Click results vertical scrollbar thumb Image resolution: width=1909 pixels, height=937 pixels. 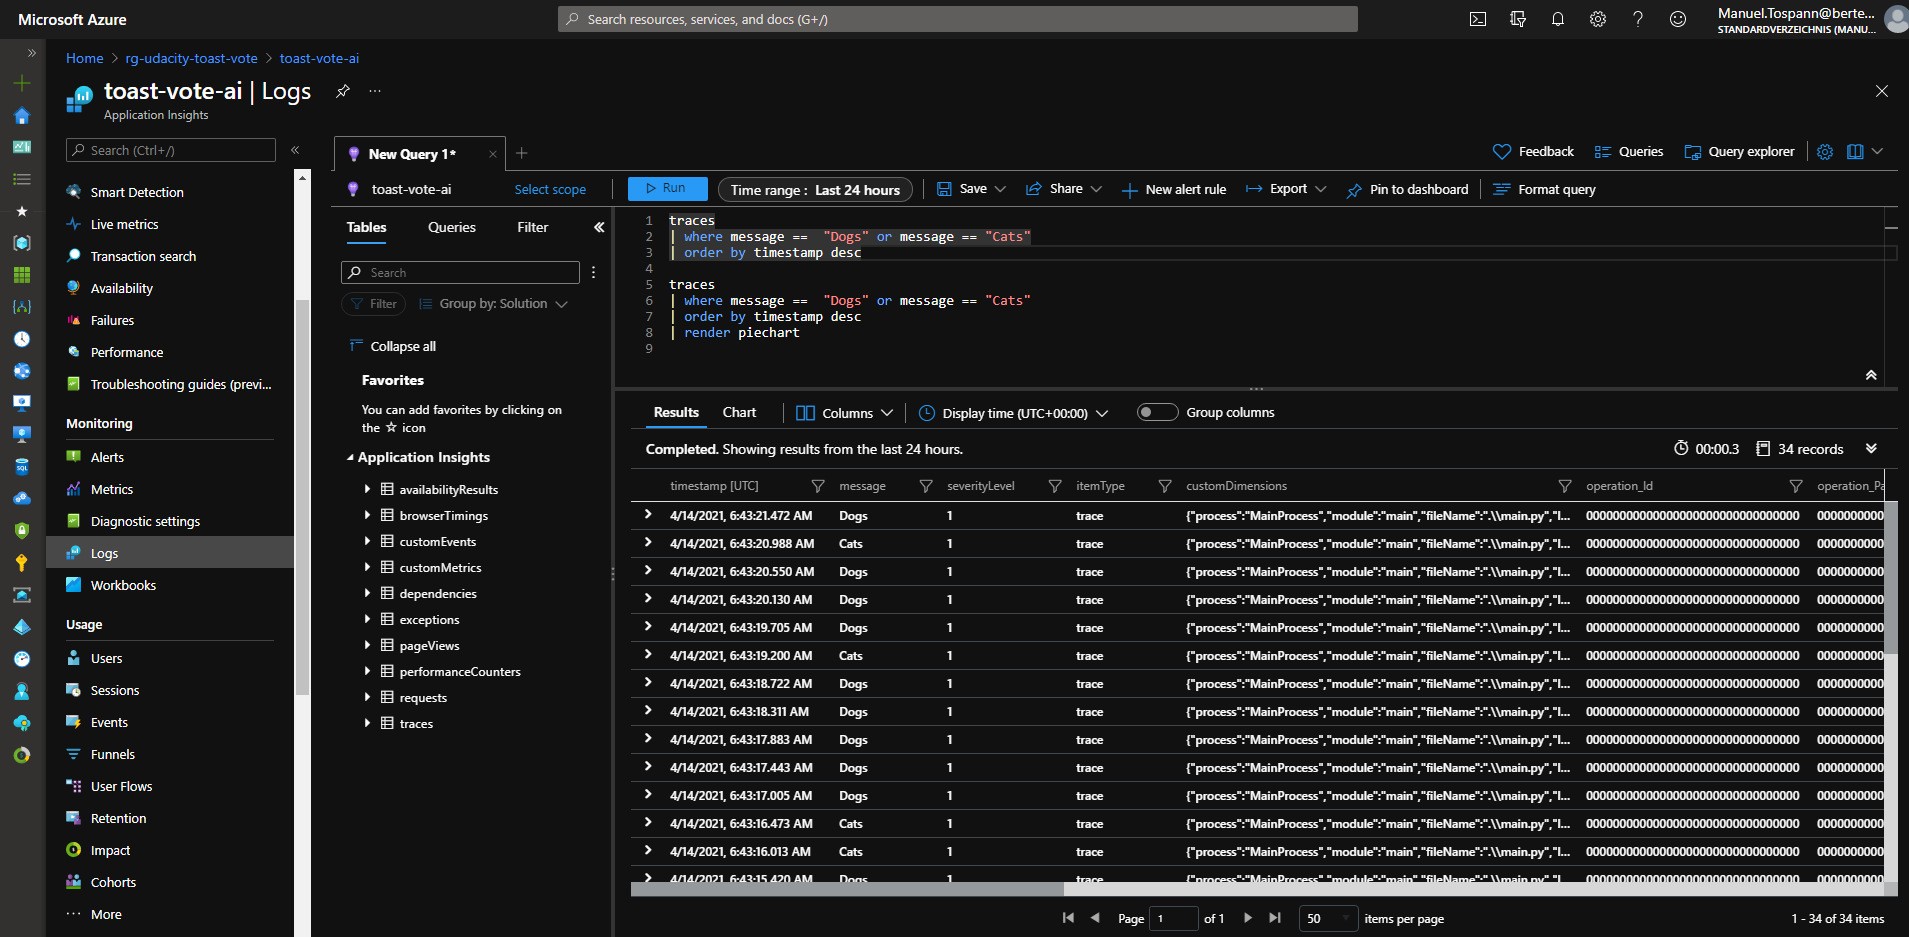click(x=1890, y=577)
